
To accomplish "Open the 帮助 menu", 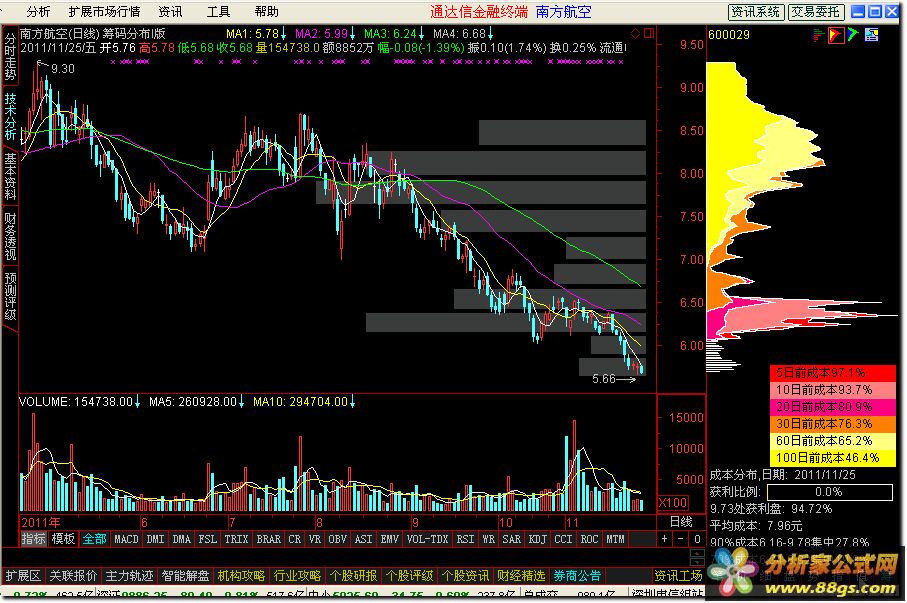I will tap(266, 12).
